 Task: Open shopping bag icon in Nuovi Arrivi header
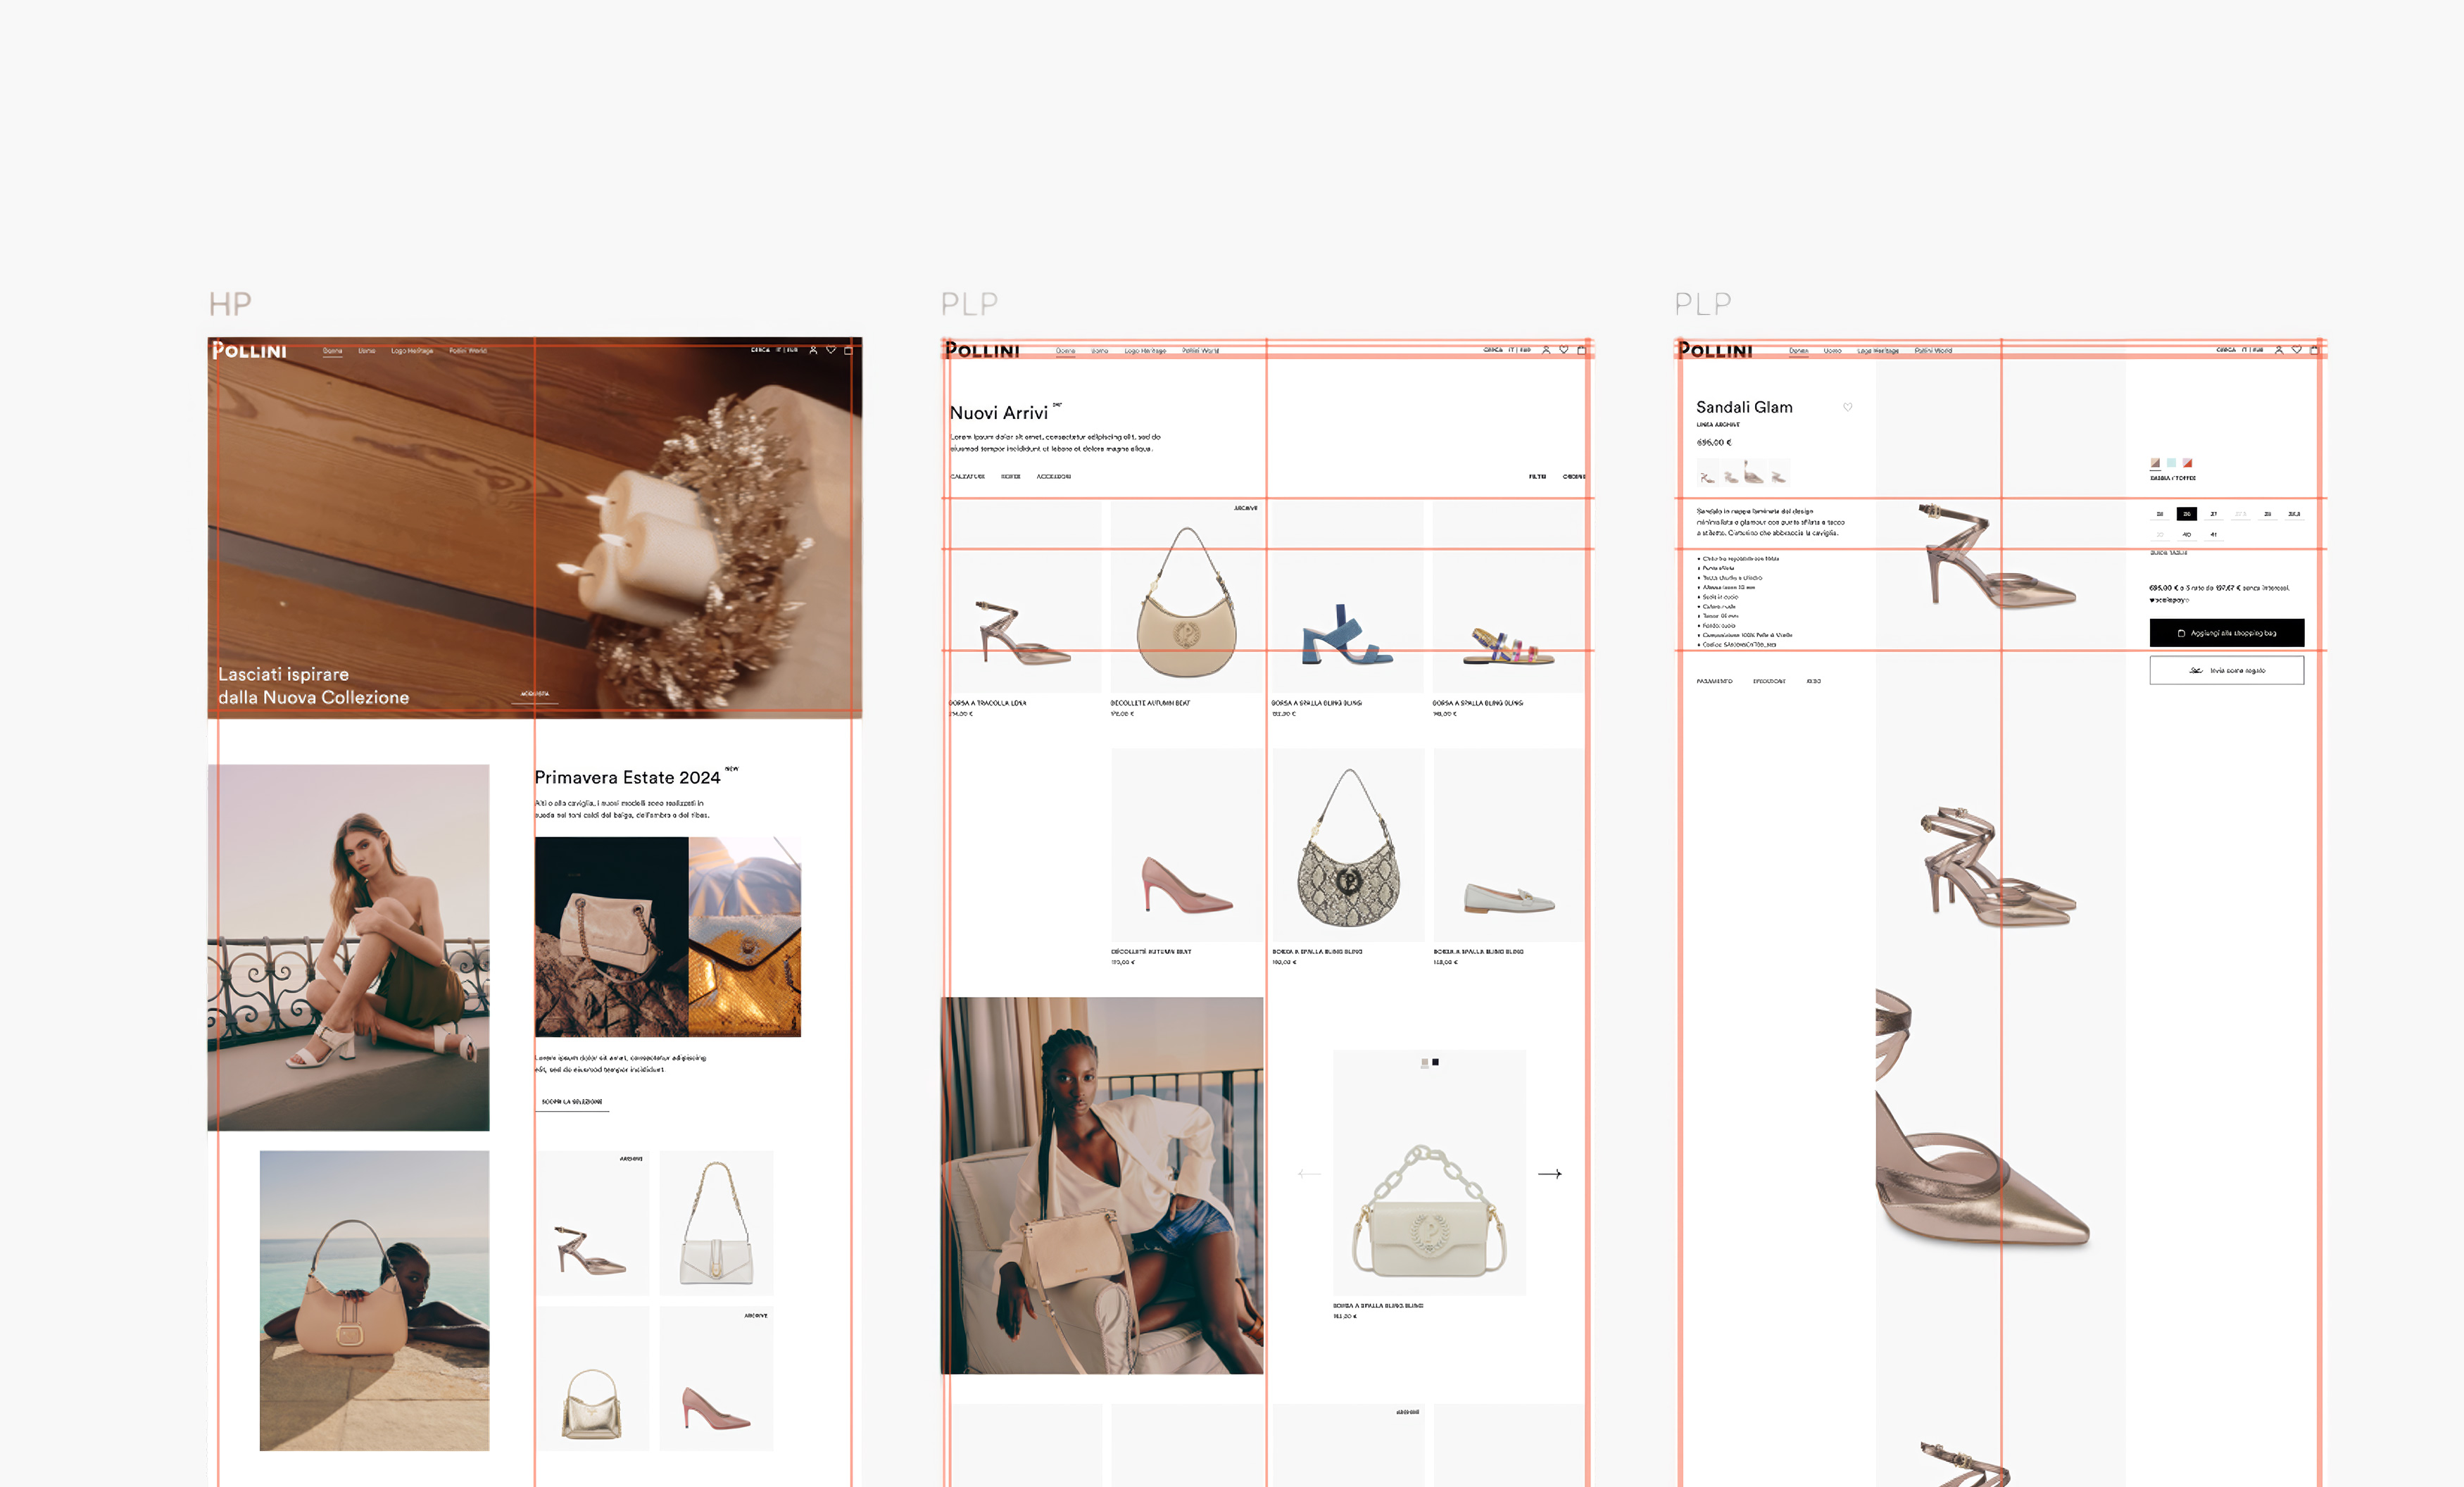[1581, 350]
